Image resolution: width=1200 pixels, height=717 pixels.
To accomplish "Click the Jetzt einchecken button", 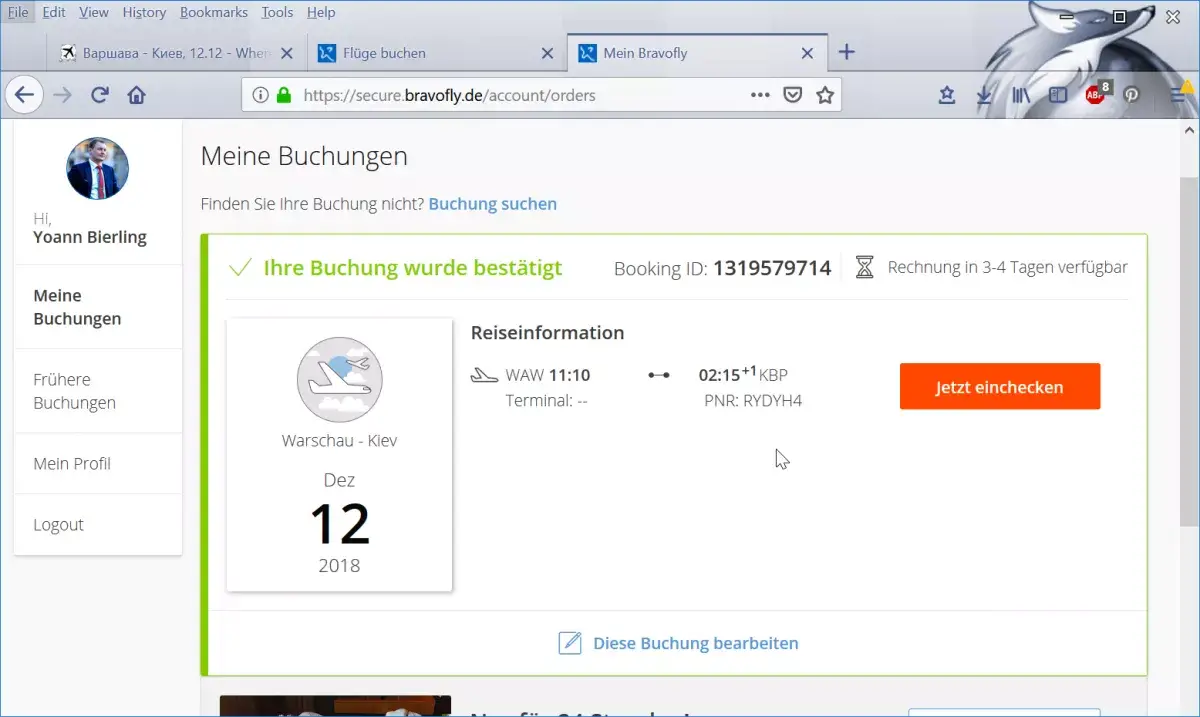I will coord(999,387).
